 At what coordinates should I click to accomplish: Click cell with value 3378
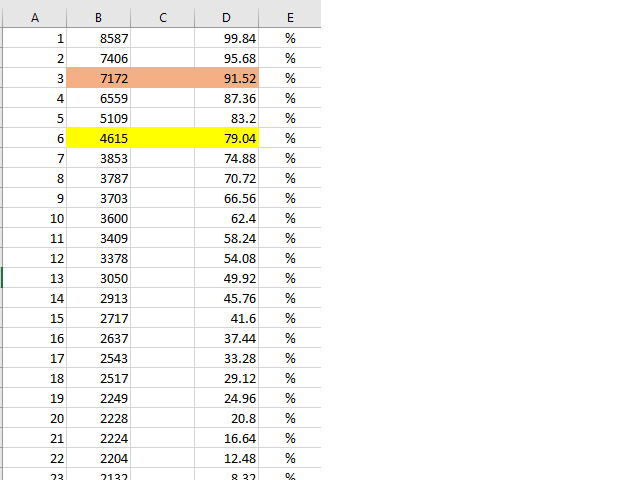(x=98, y=258)
